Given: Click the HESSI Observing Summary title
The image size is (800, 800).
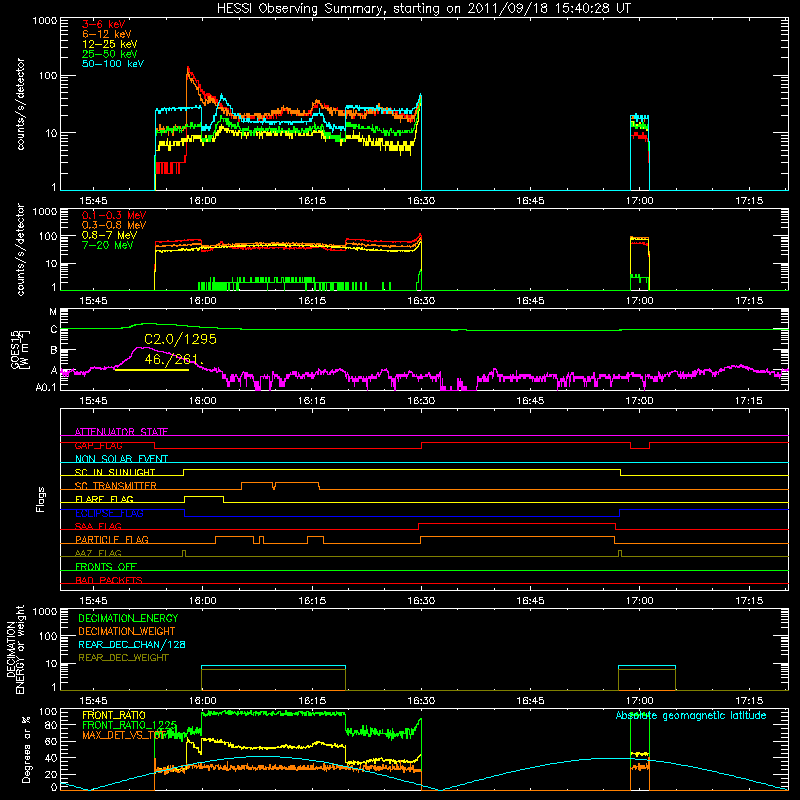Looking at the screenshot, I should pyautogui.click(x=423, y=9).
